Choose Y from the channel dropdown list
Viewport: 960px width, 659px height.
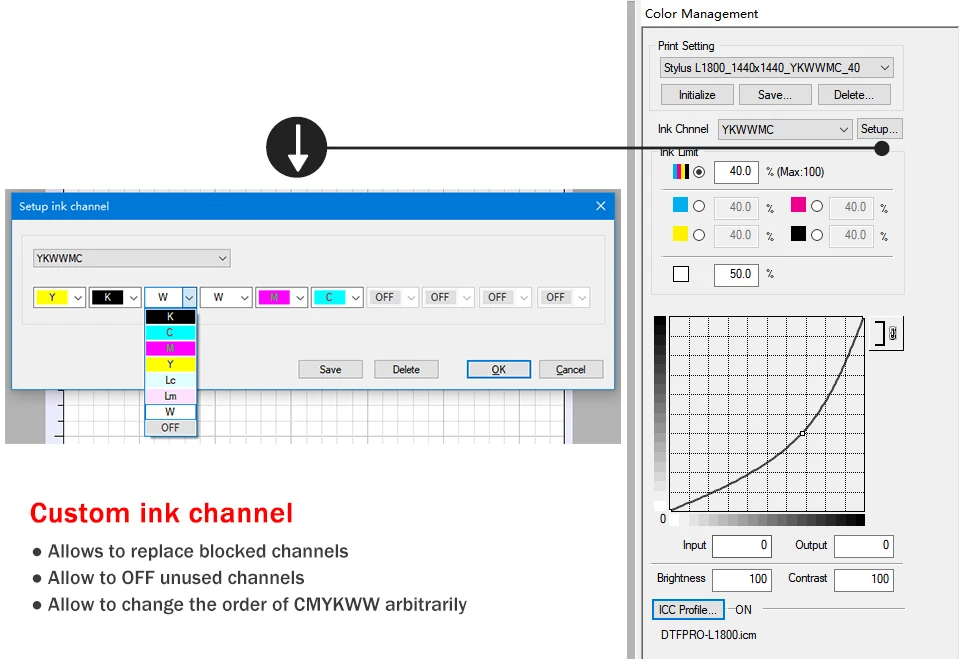[170, 364]
